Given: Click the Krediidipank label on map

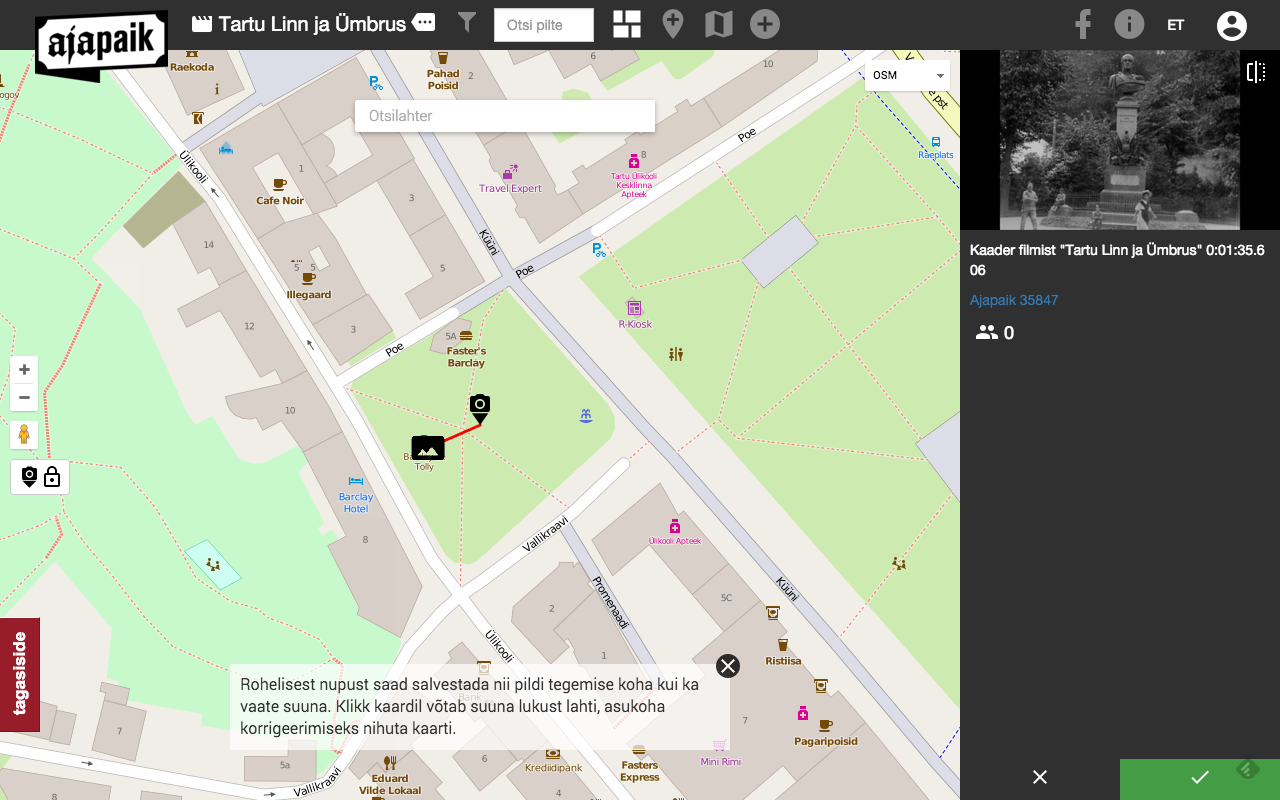Looking at the screenshot, I should 553,769.
